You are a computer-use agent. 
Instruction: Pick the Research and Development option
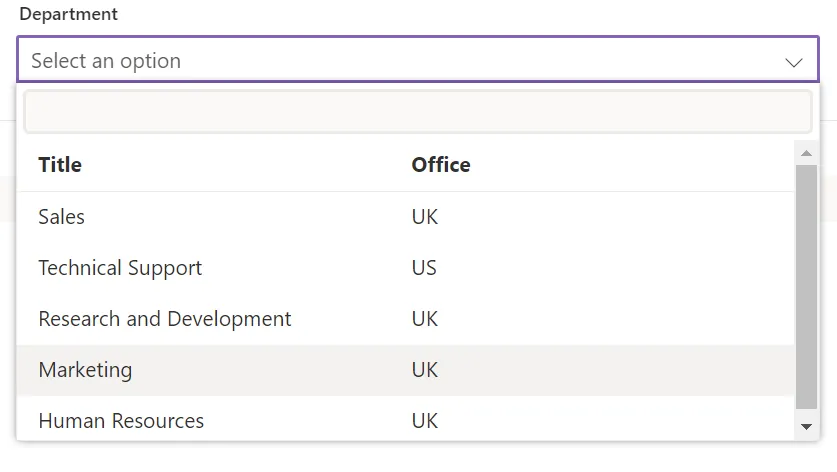click(x=165, y=319)
